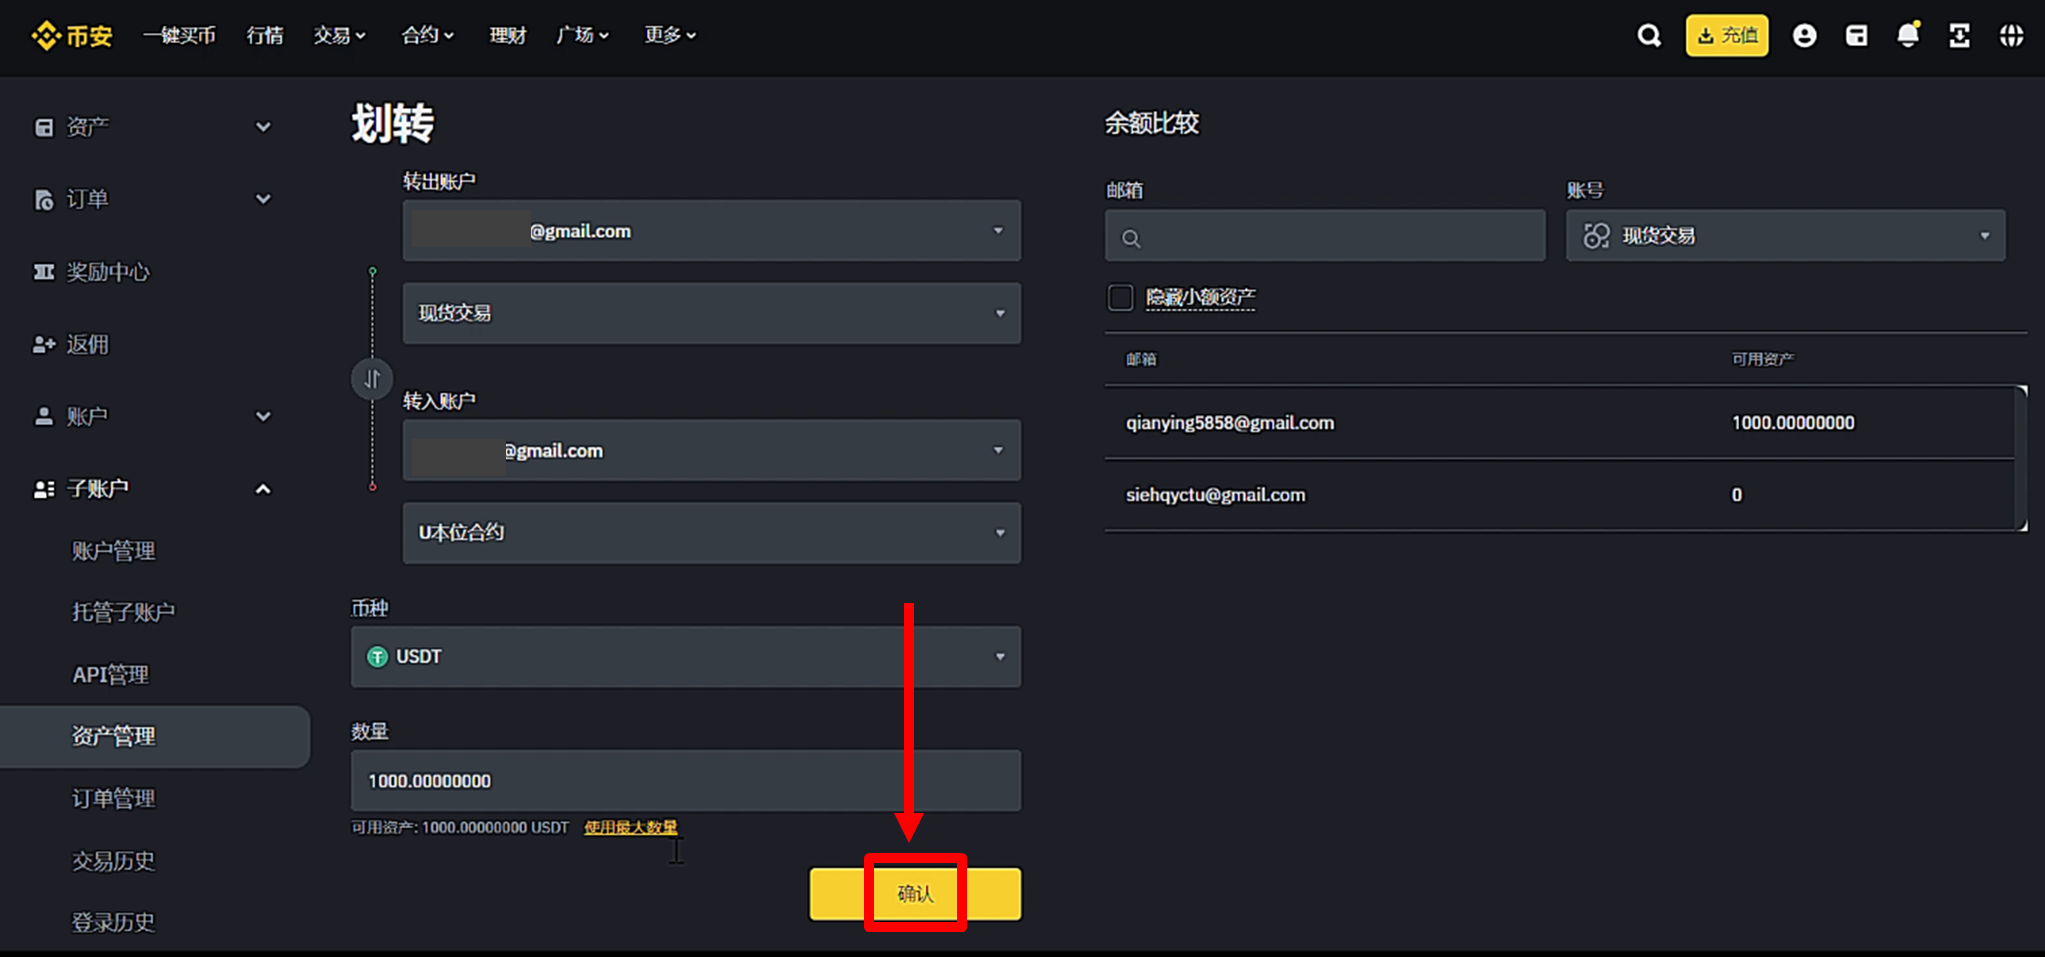Click the 使用最大数量 link
Image resolution: width=2045 pixels, height=957 pixels.
631,827
